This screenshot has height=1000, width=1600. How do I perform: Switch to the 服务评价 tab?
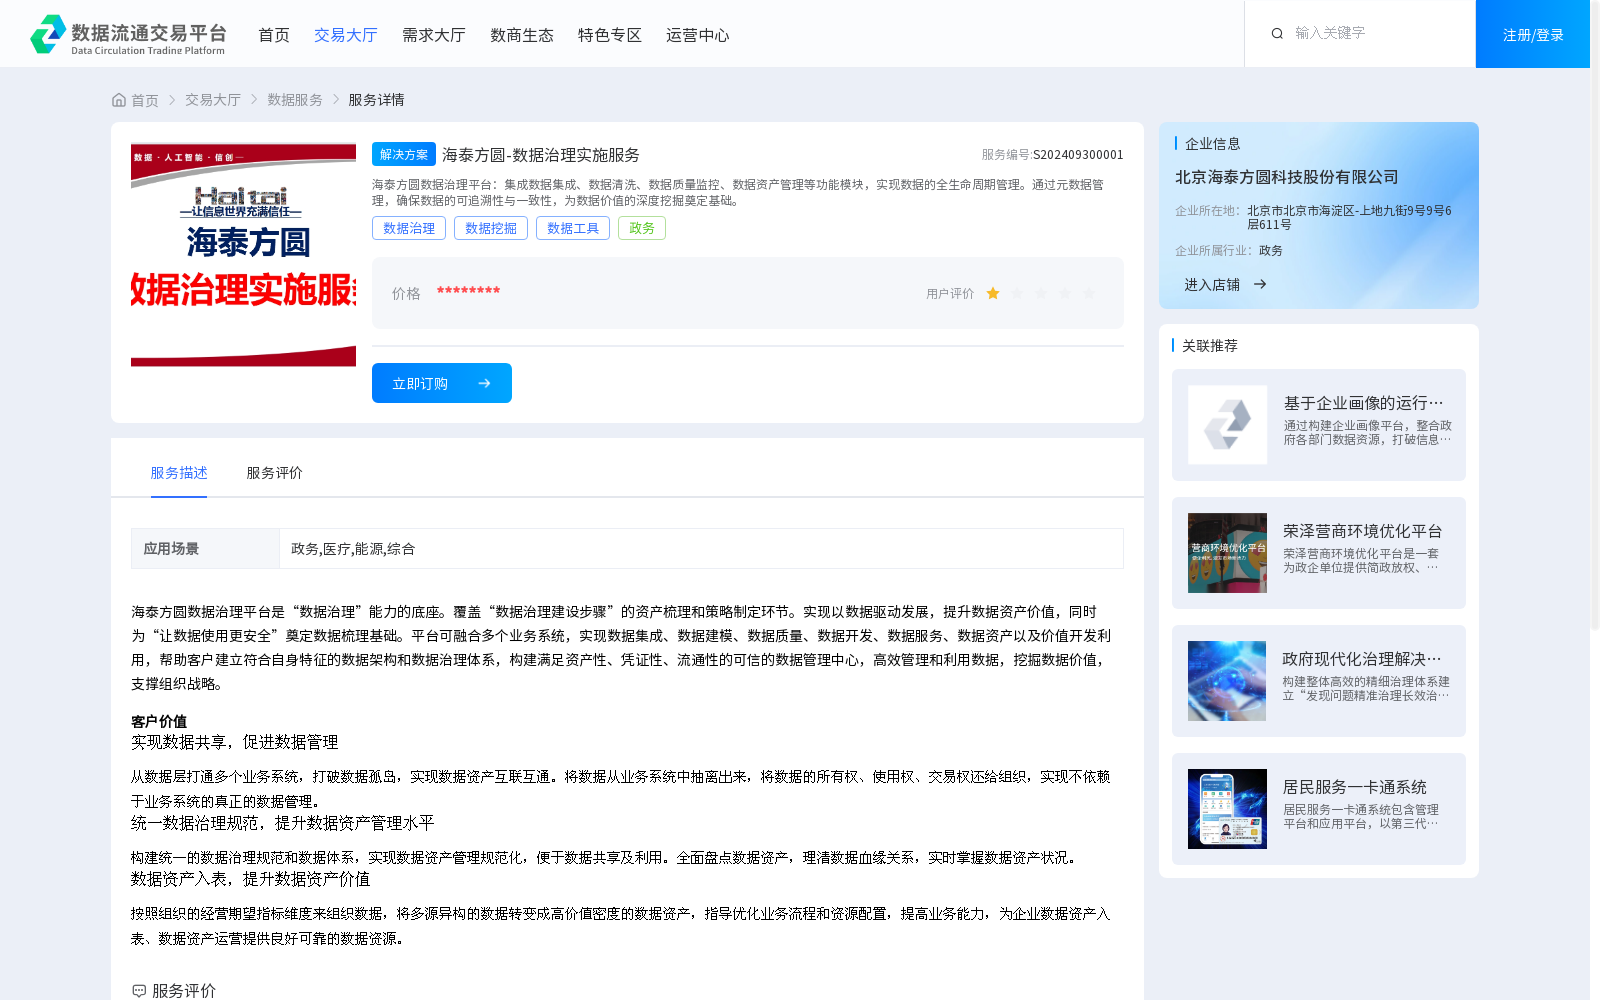pos(275,473)
